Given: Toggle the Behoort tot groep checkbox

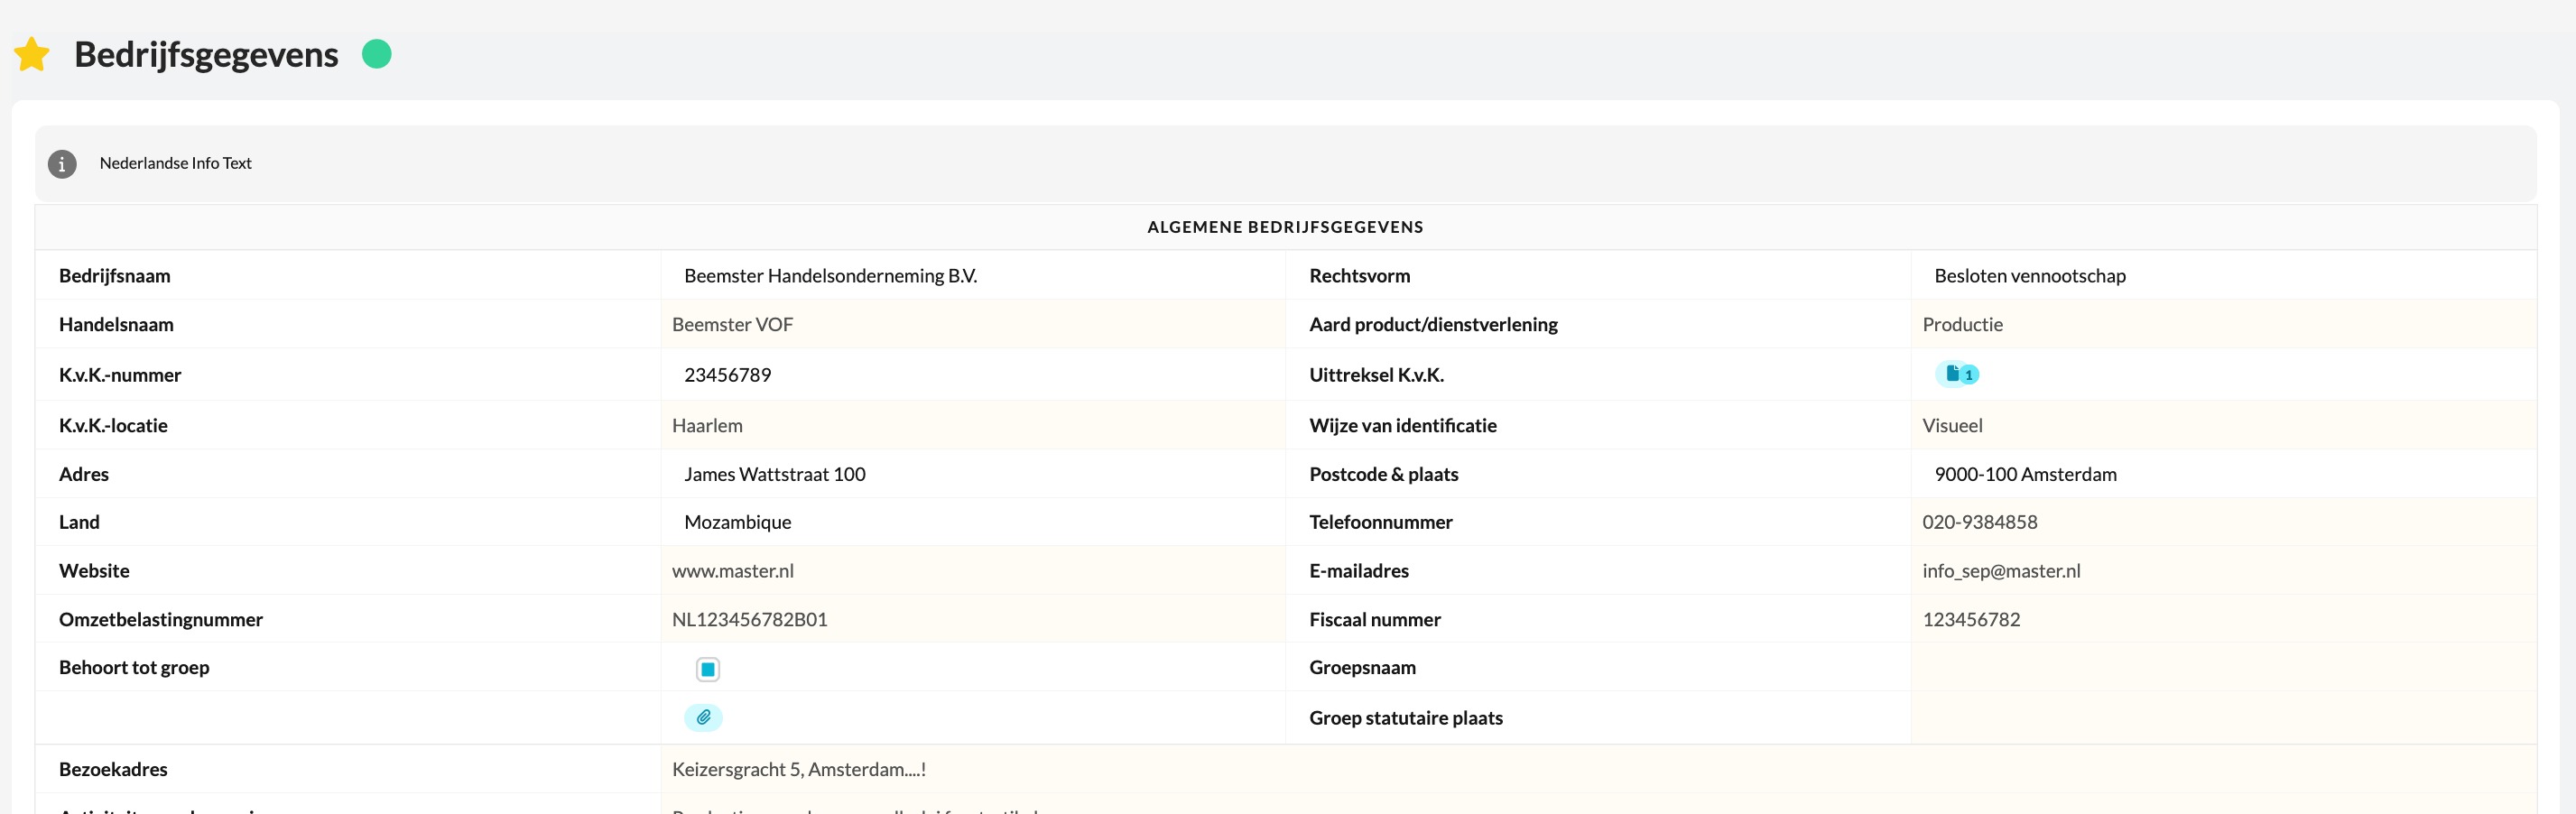Looking at the screenshot, I should click(707, 669).
